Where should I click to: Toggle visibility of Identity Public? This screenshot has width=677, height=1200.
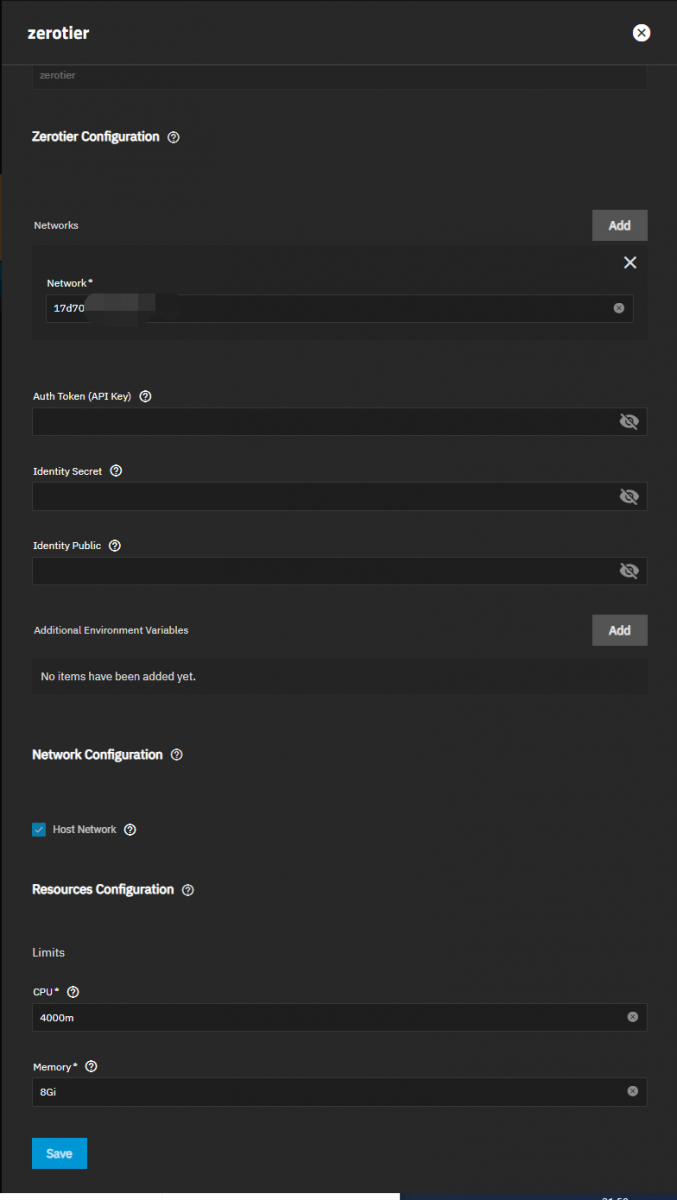pyautogui.click(x=629, y=571)
